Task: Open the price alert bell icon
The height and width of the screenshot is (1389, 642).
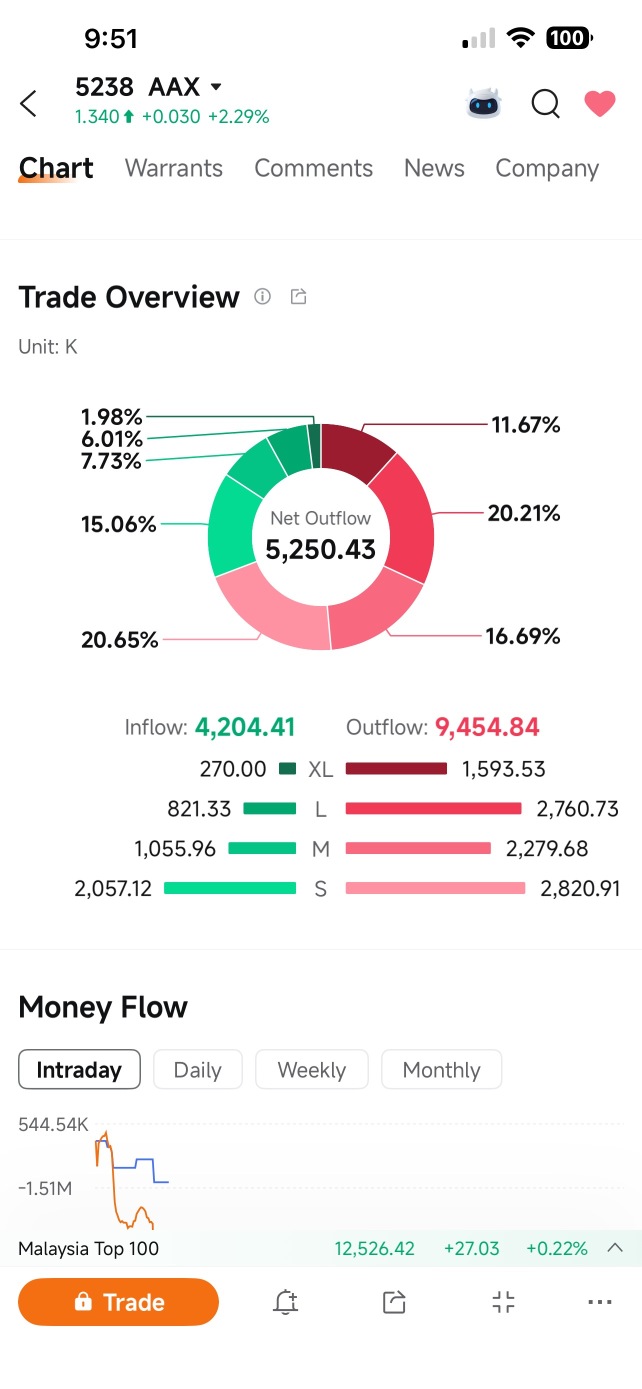Action: 286,1302
